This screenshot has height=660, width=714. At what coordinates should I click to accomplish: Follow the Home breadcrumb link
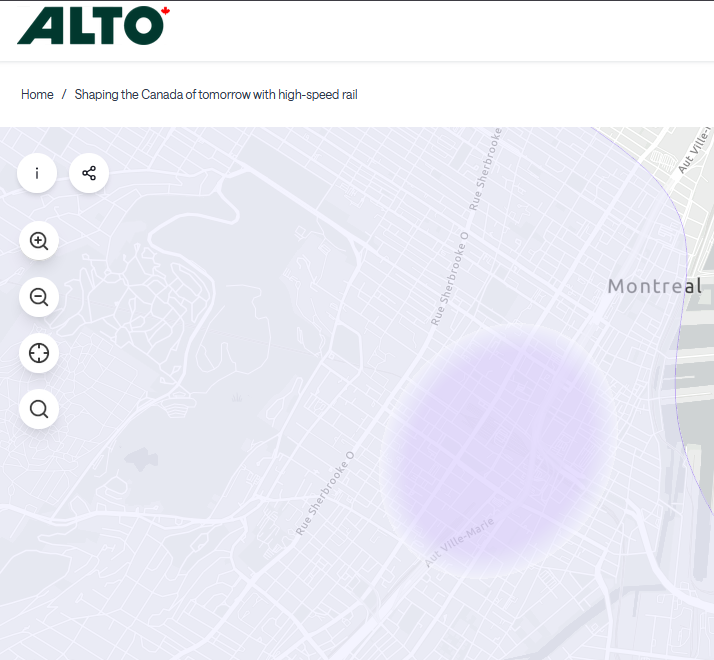(x=37, y=94)
